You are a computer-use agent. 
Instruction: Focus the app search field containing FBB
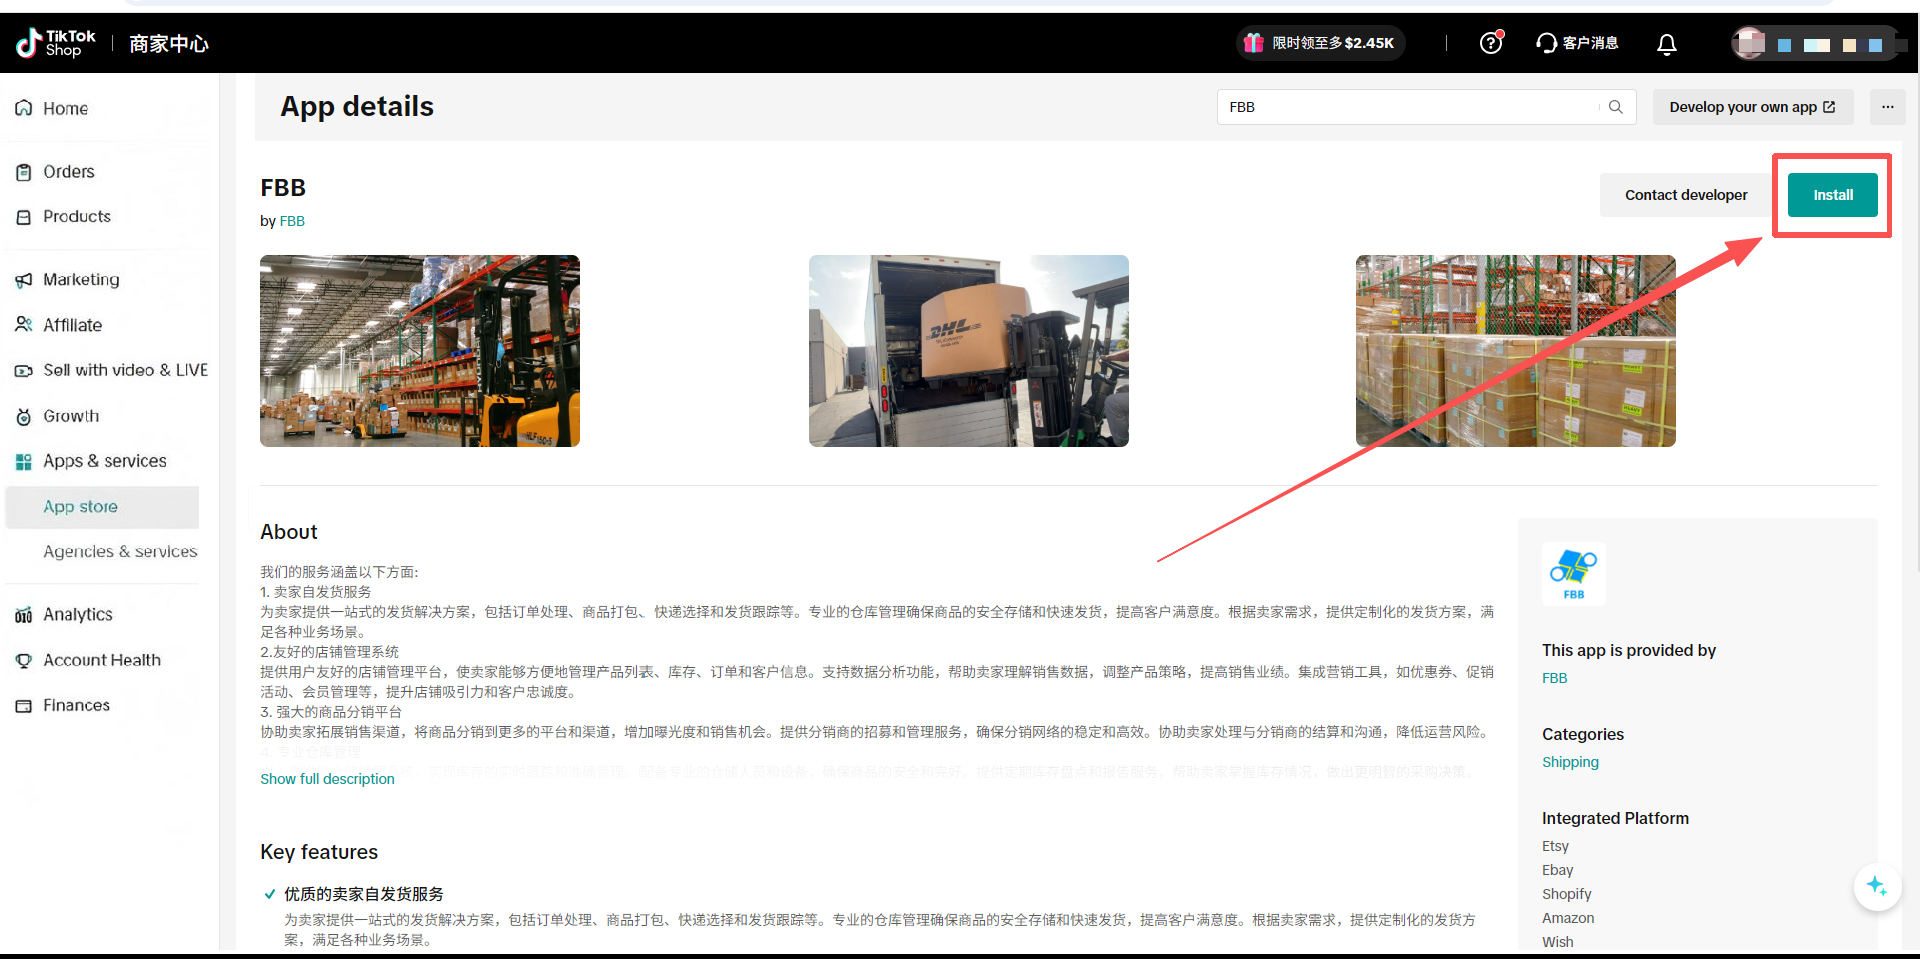click(x=1426, y=107)
